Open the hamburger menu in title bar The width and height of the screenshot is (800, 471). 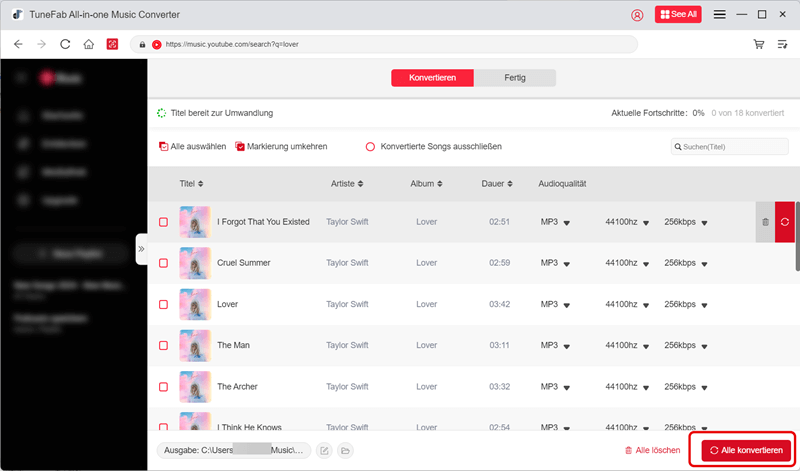(x=719, y=15)
